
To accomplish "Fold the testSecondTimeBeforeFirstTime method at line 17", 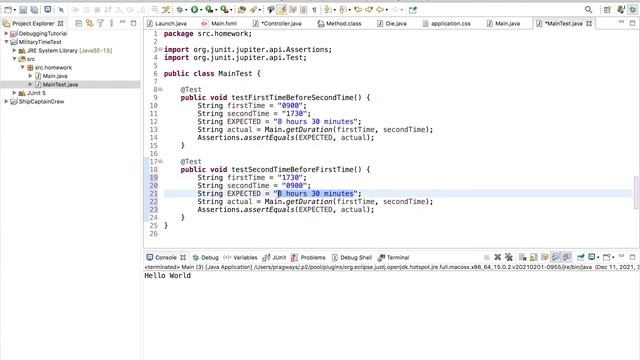I will point(160,162).
